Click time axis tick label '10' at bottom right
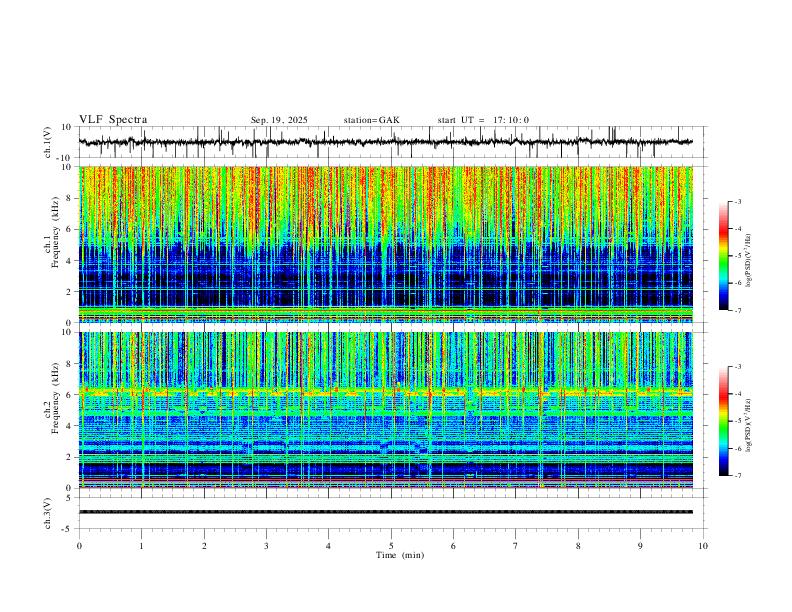 pyautogui.click(x=703, y=546)
